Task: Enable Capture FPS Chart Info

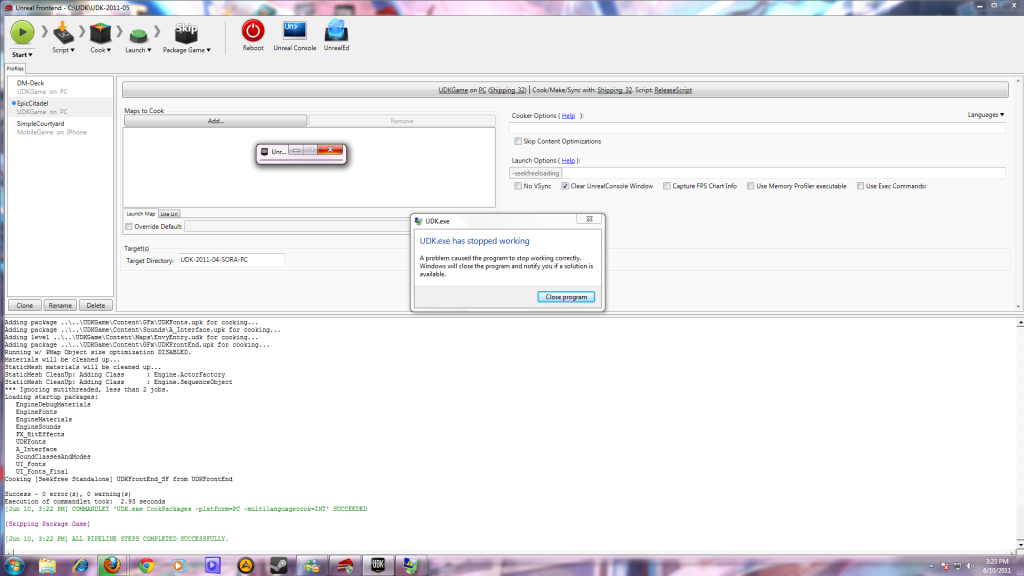Action: [x=667, y=186]
